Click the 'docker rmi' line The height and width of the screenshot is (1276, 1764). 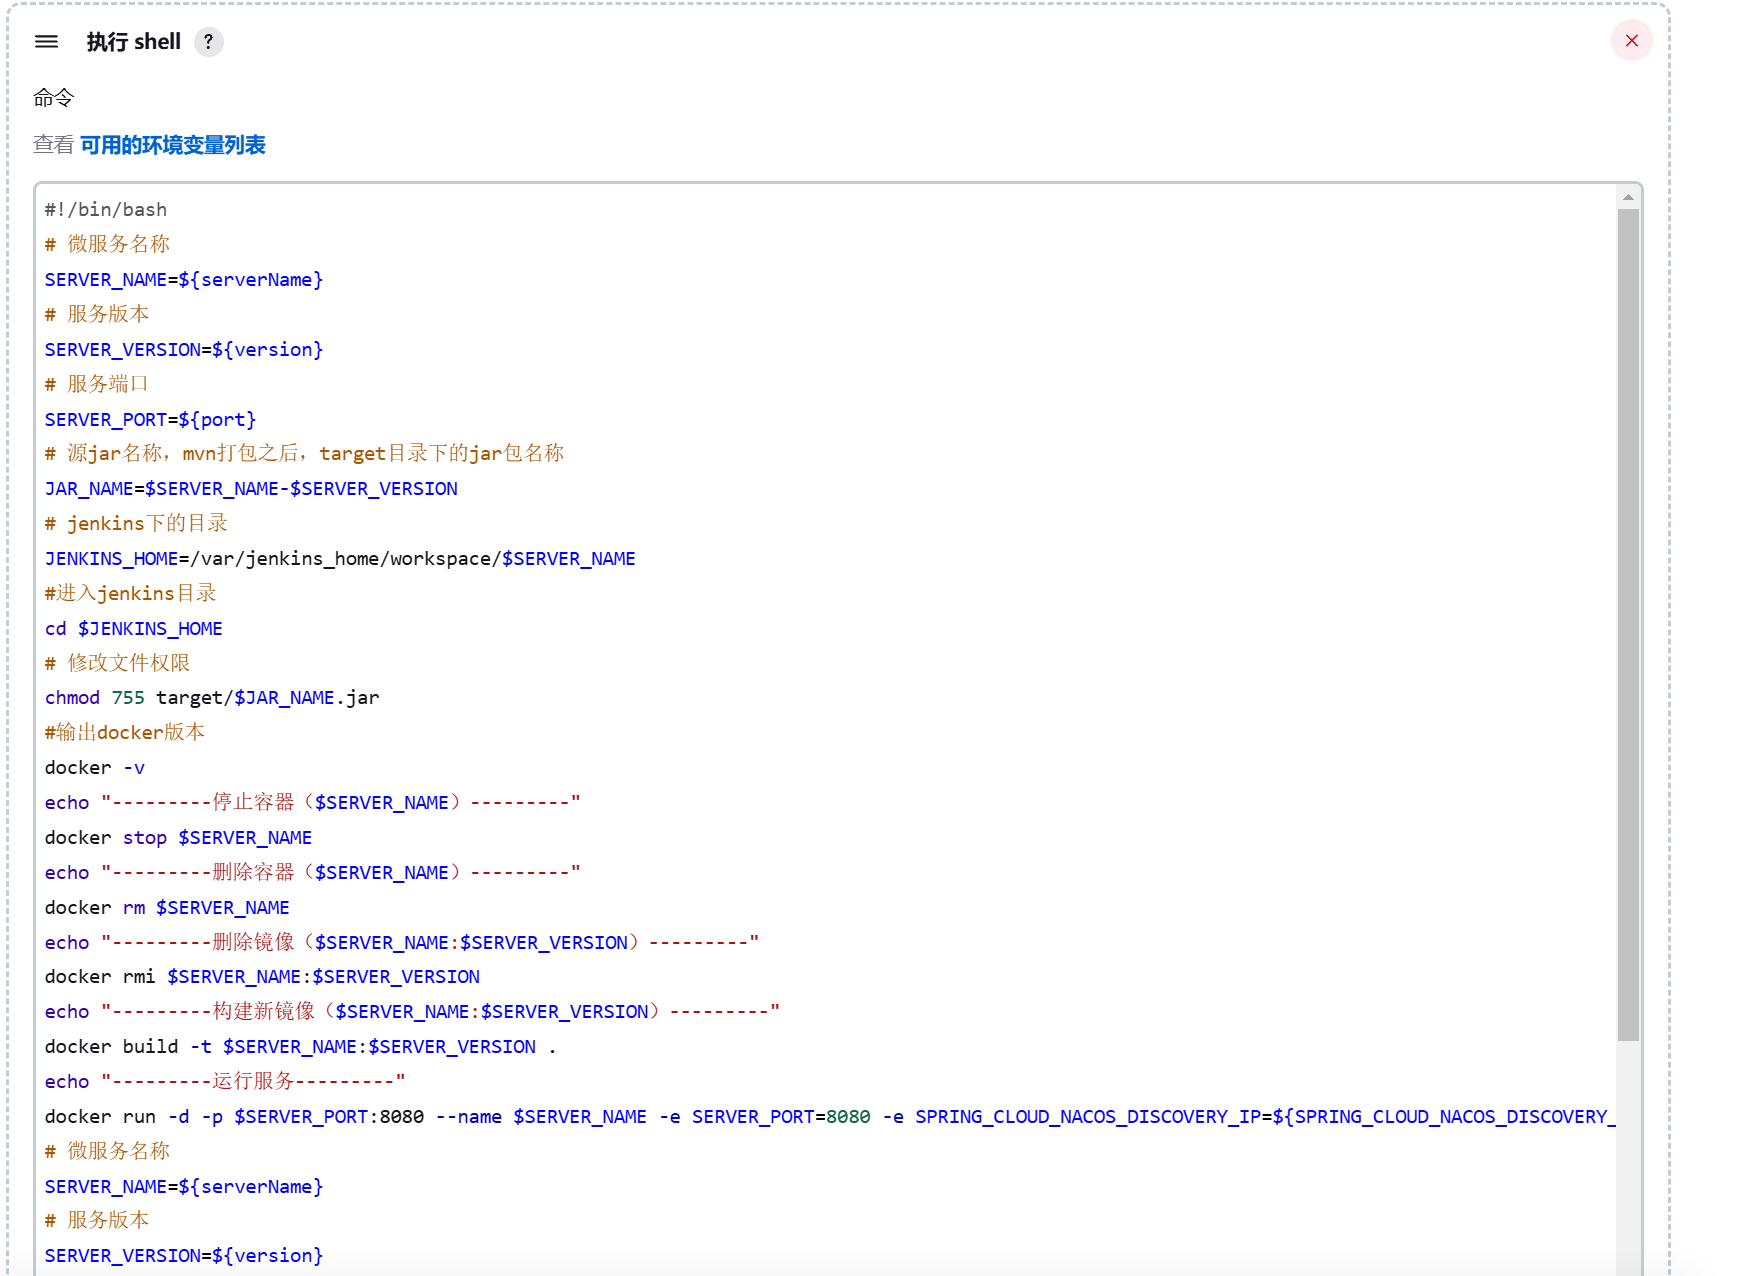click(x=262, y=977)
